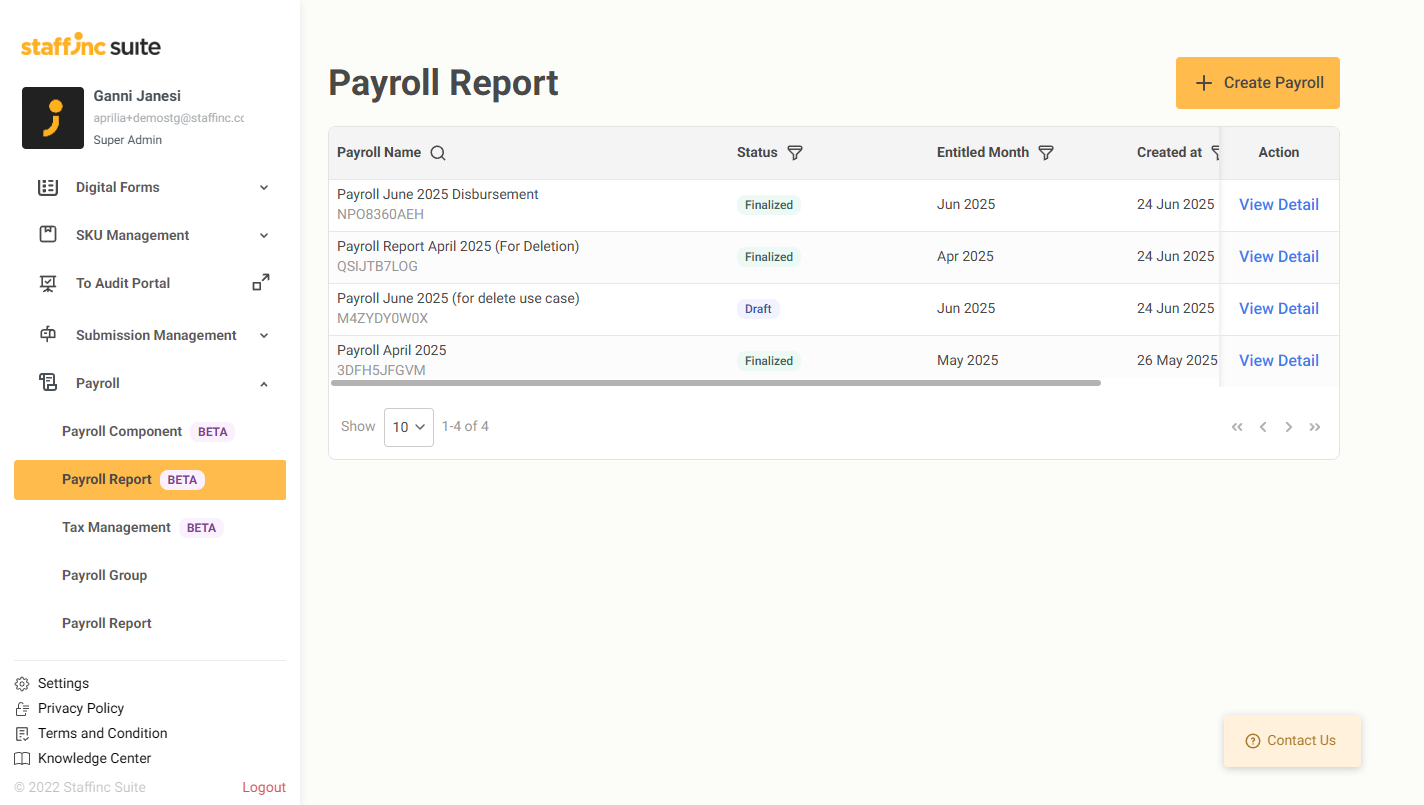
Task: Open Payroll Component in sidebar
Action: point(122,432)
